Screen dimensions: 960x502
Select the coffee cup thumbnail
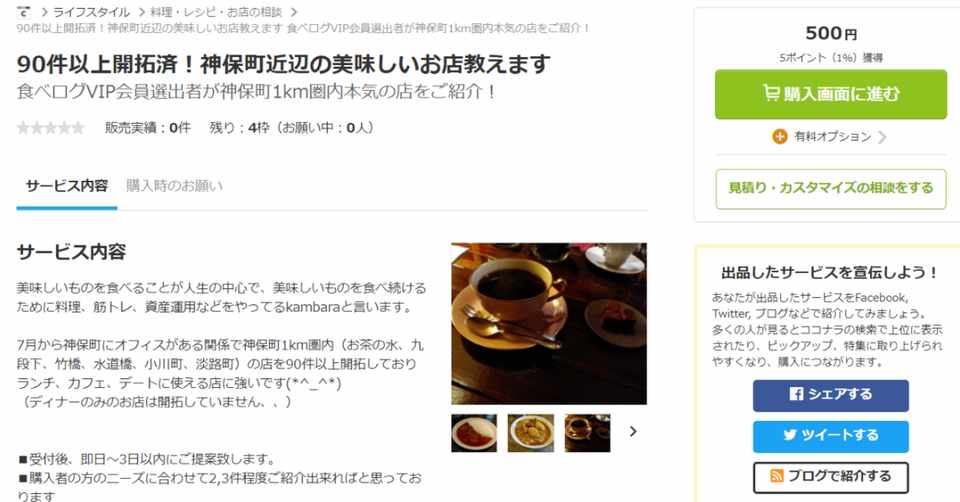[587, 433]
